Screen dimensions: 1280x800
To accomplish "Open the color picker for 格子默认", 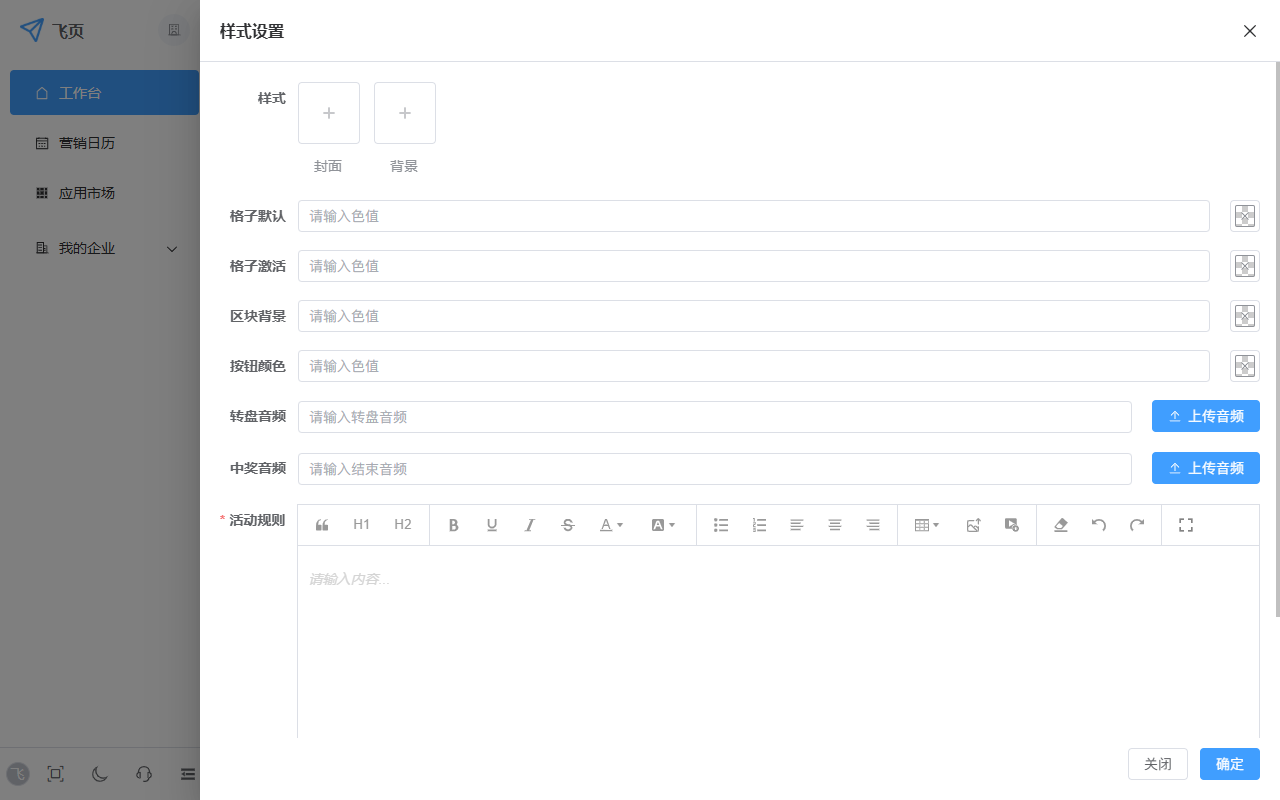I will (1244, 216).
